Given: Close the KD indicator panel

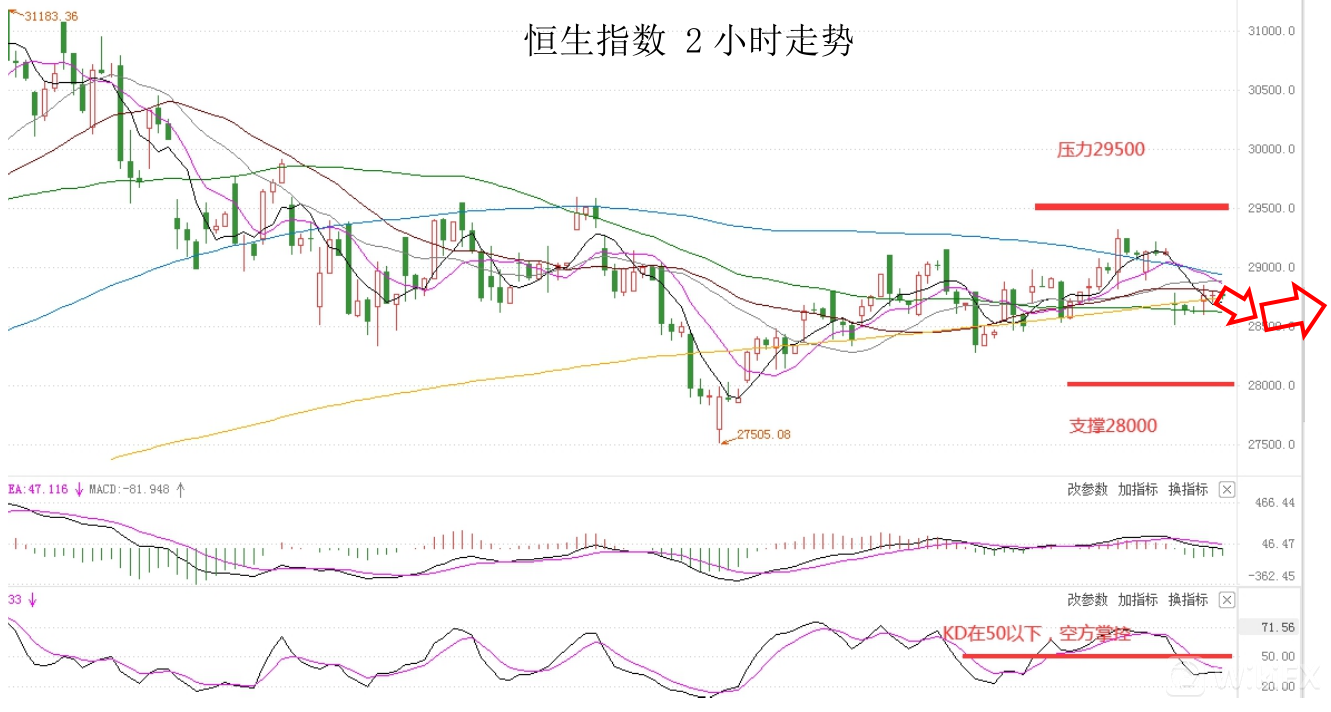Looking at the screenshot, I should [1227, 600].
